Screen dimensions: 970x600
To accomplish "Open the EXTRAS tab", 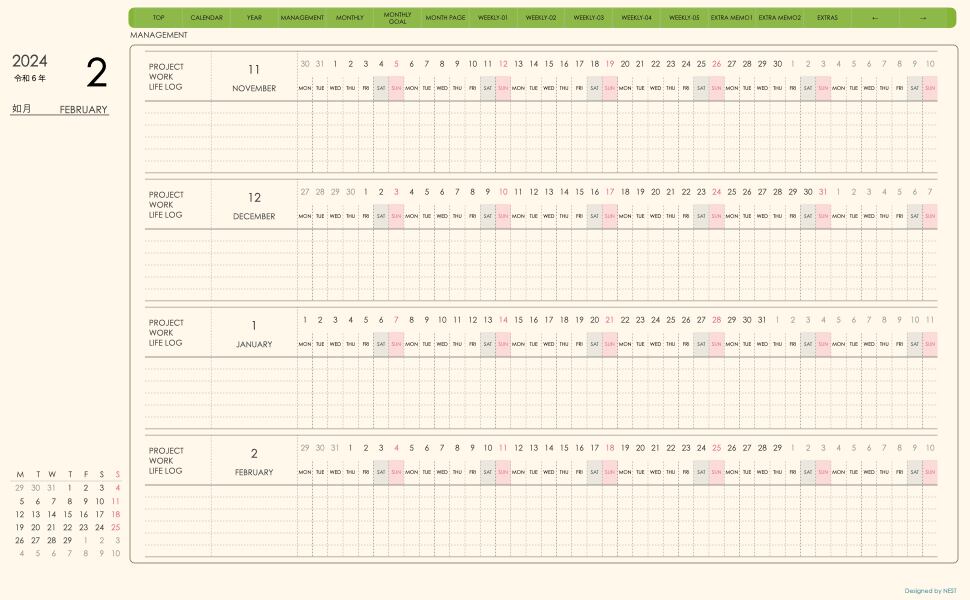I will click(x=827, y=18).
